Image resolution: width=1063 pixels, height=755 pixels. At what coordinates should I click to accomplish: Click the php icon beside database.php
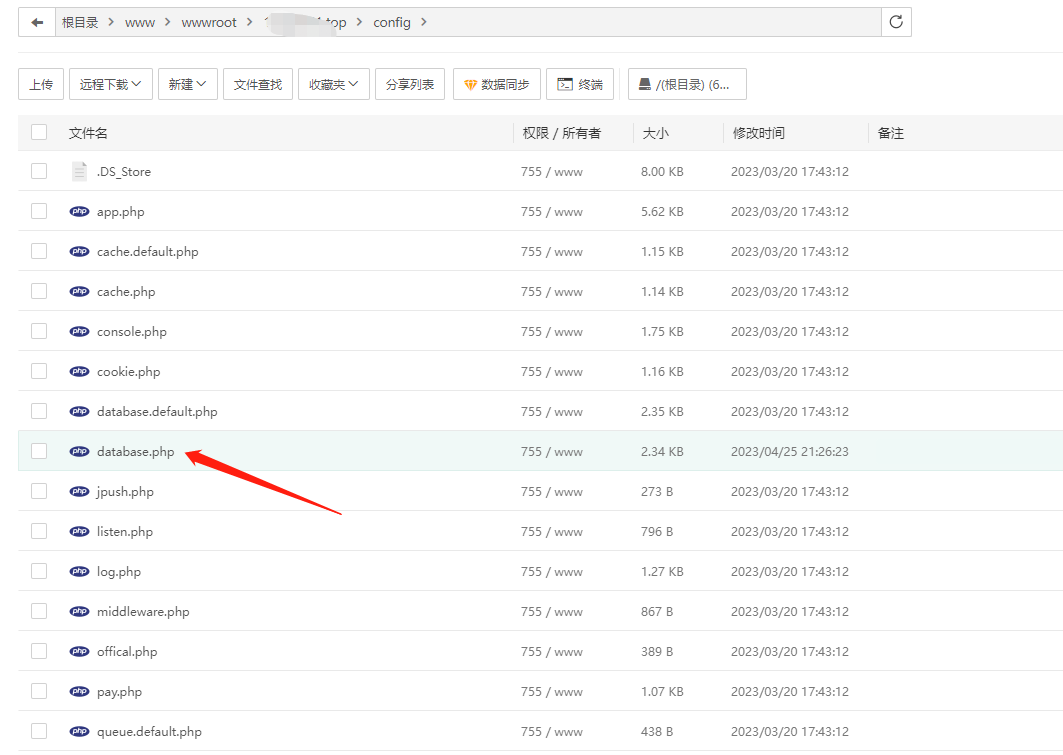[79, 451]
